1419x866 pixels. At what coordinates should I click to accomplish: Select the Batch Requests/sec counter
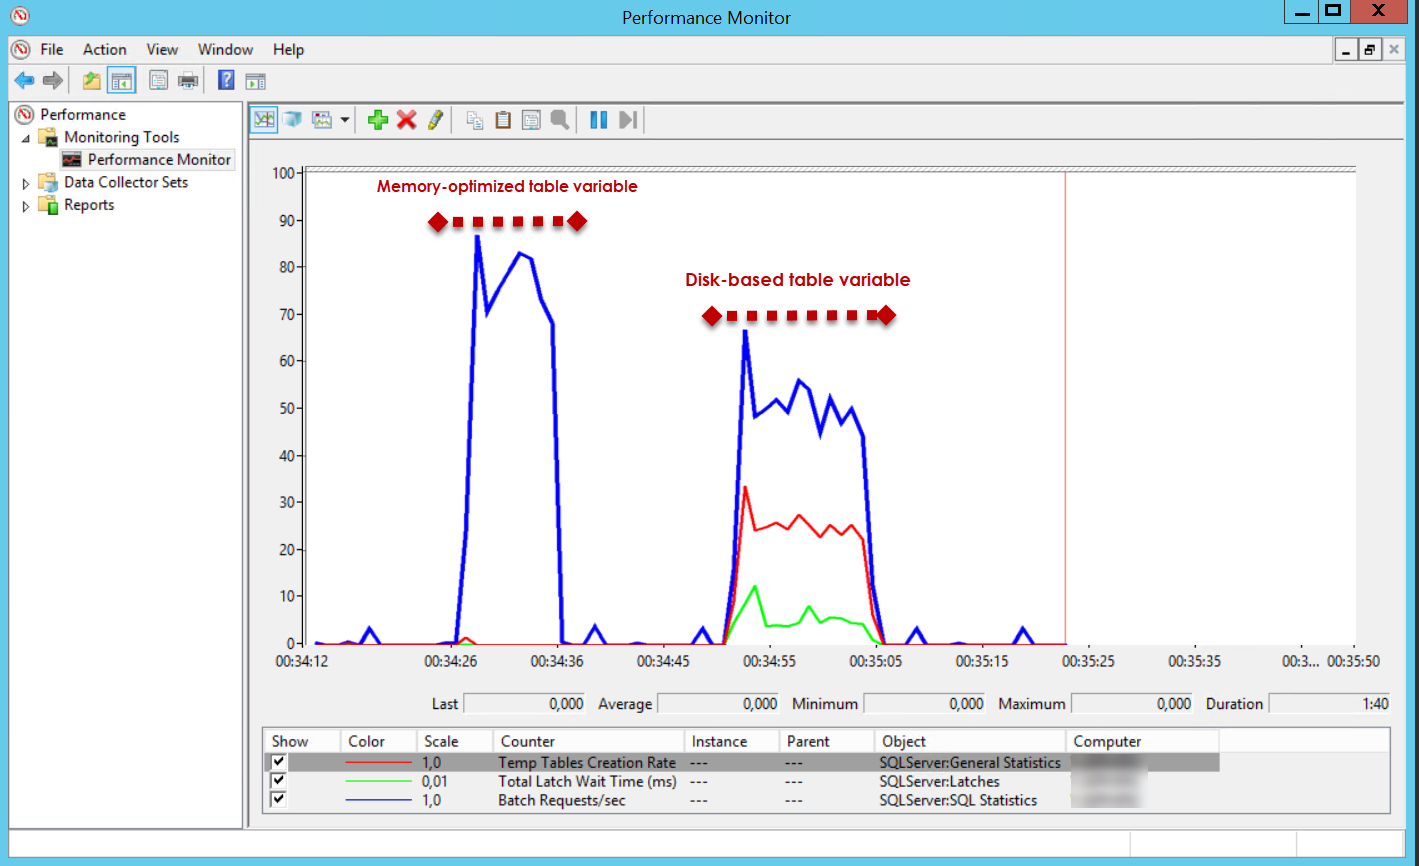pos(562,800)
